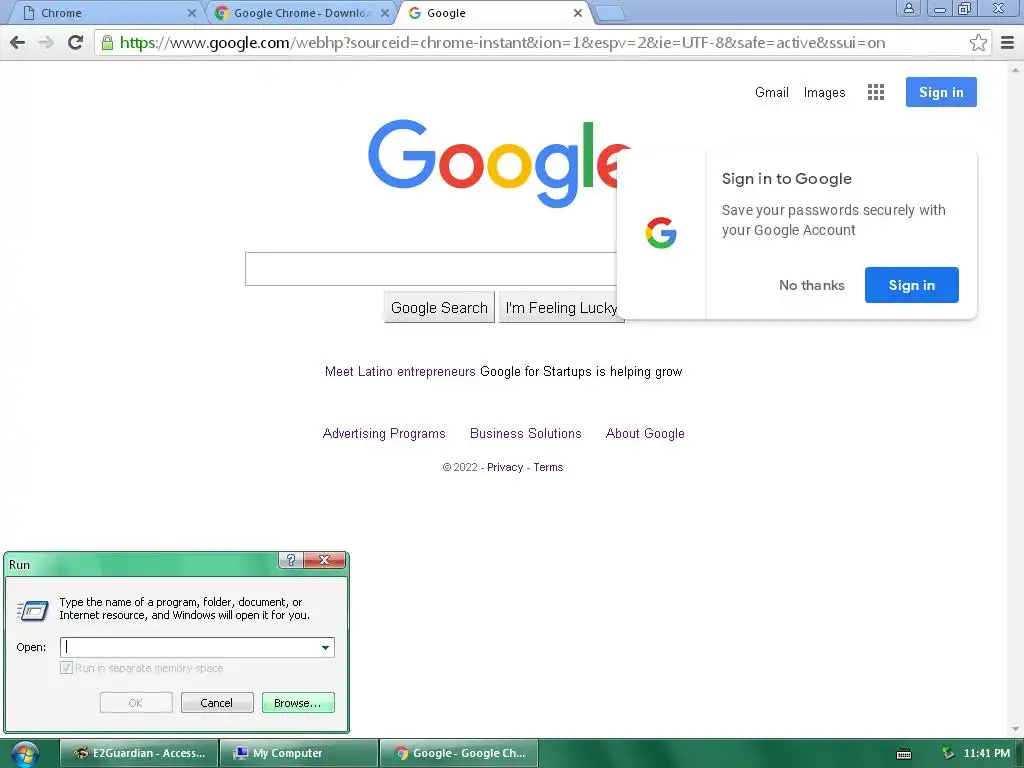
Task: Close the first Chrome tab
Action: click(x=191, y=13)
